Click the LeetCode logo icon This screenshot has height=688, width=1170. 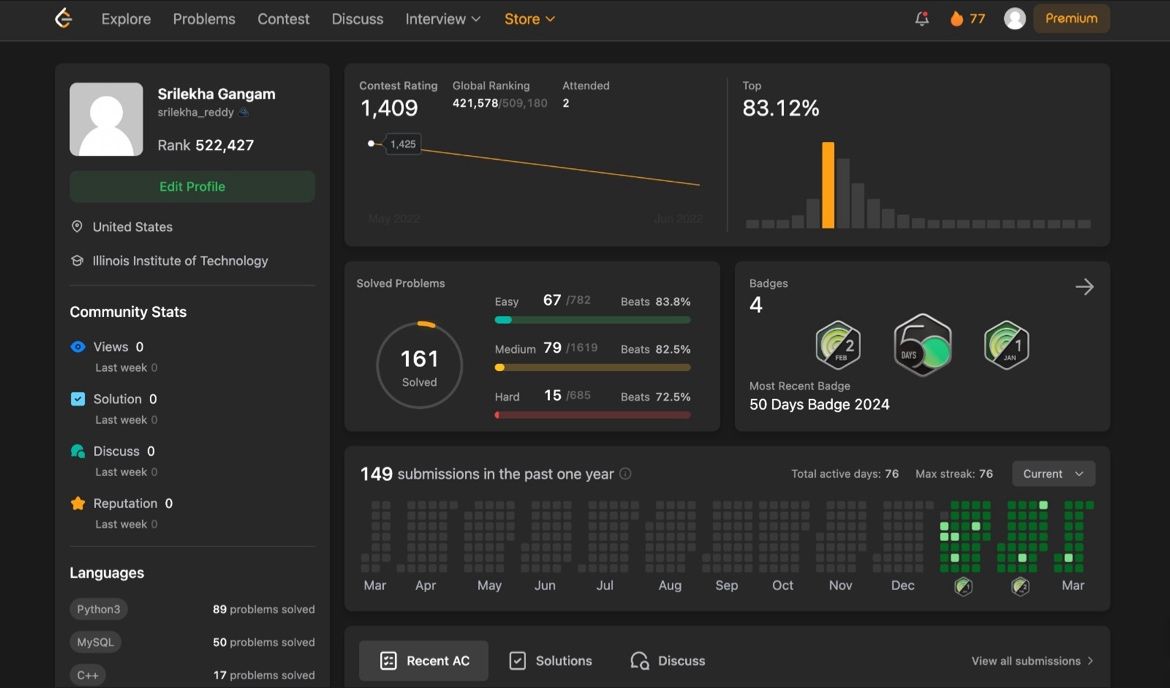64,19
